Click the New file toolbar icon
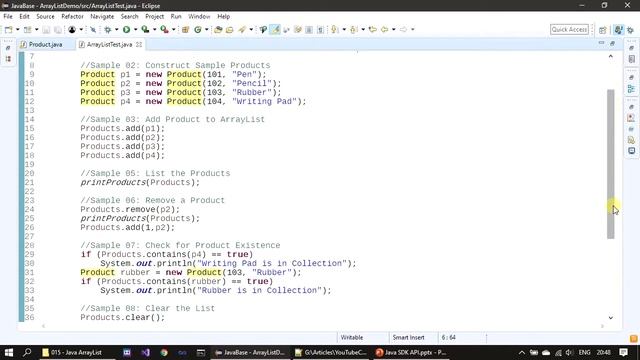The image size is (640, 360). (x=8, y=30)
